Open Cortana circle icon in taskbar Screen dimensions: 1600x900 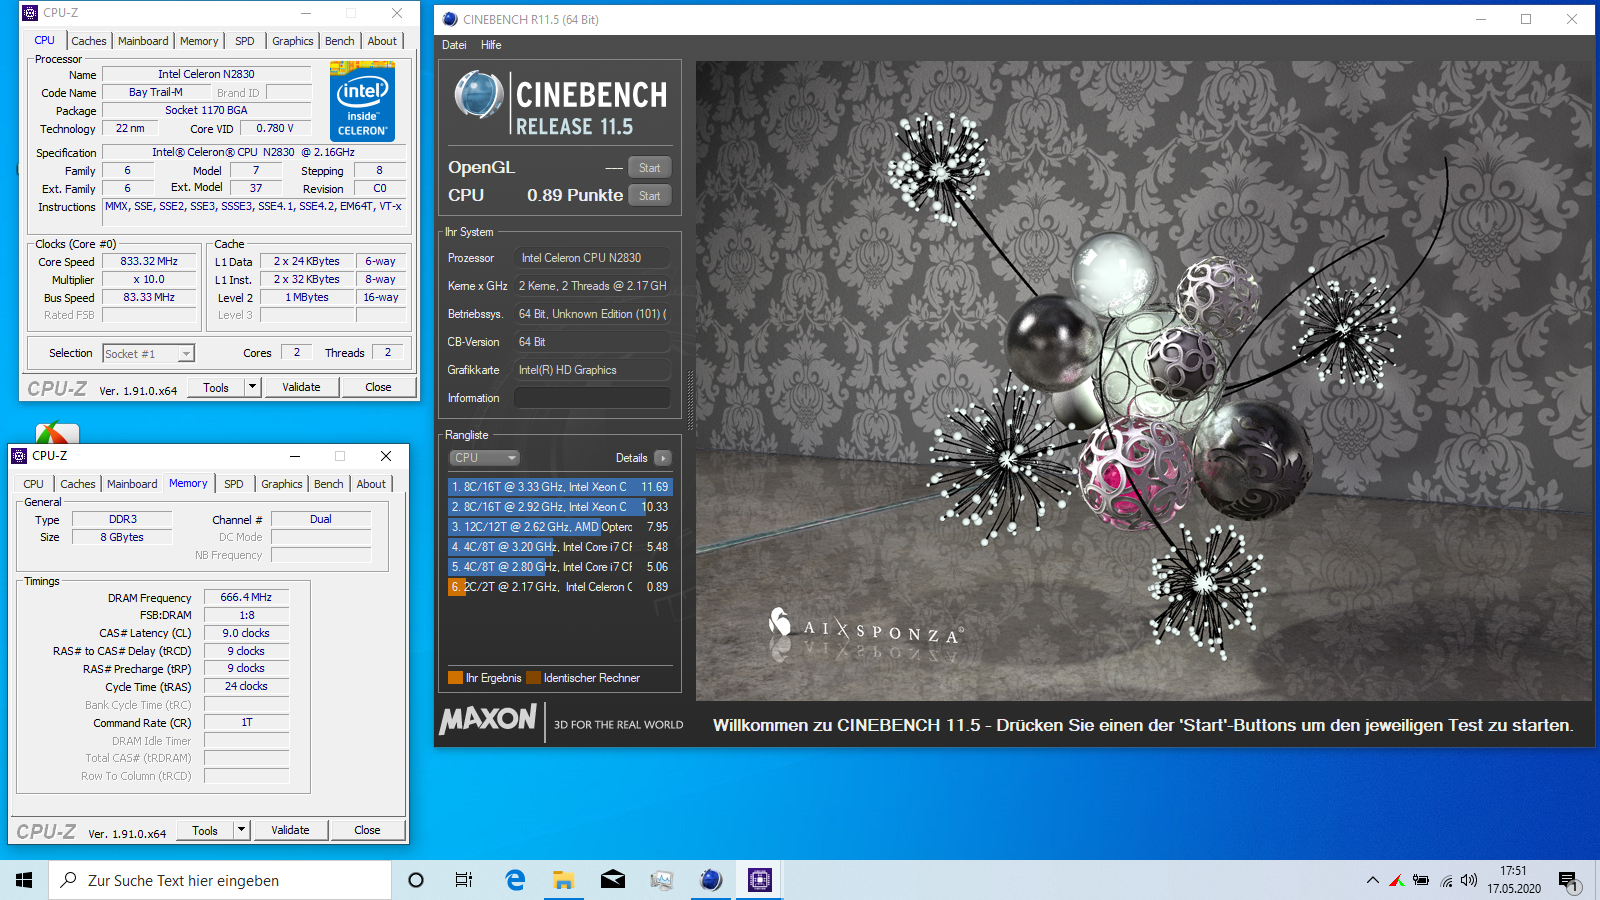416,880
